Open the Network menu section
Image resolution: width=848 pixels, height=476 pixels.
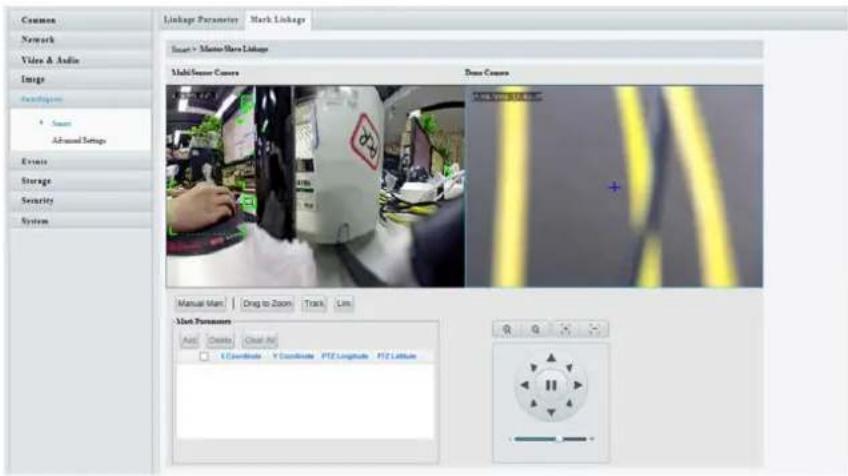[80, 39]
